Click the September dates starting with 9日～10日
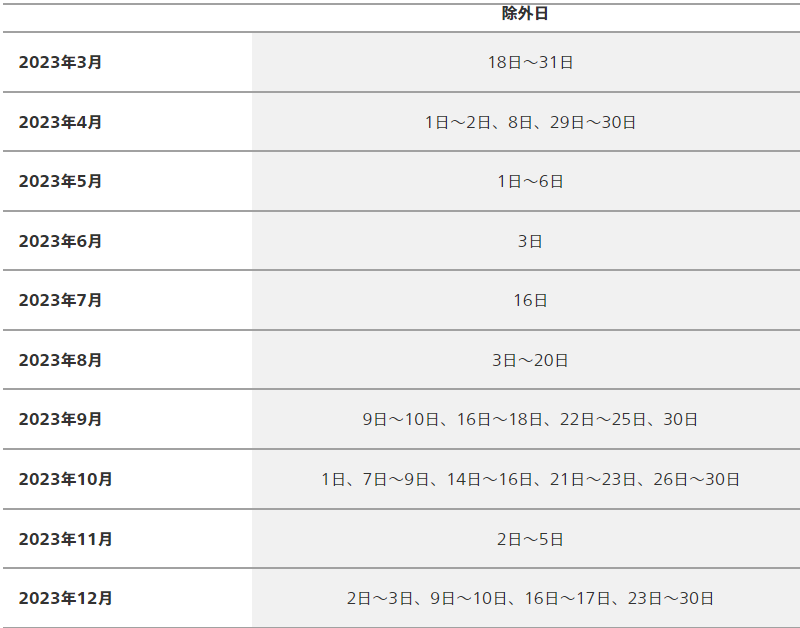800x628 pixels. click(530, 419)
